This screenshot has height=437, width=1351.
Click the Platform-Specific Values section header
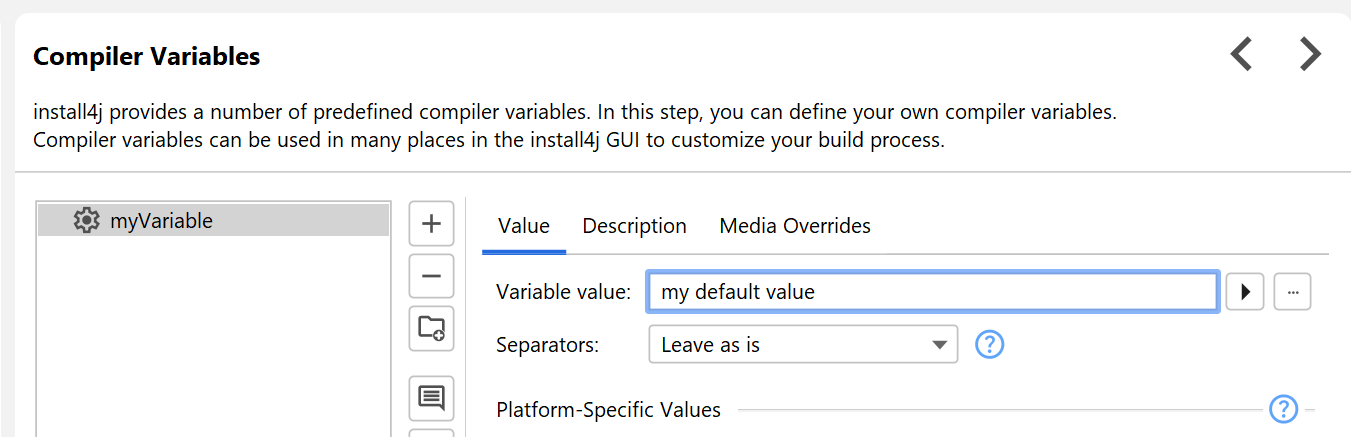[x=608, y=410]
